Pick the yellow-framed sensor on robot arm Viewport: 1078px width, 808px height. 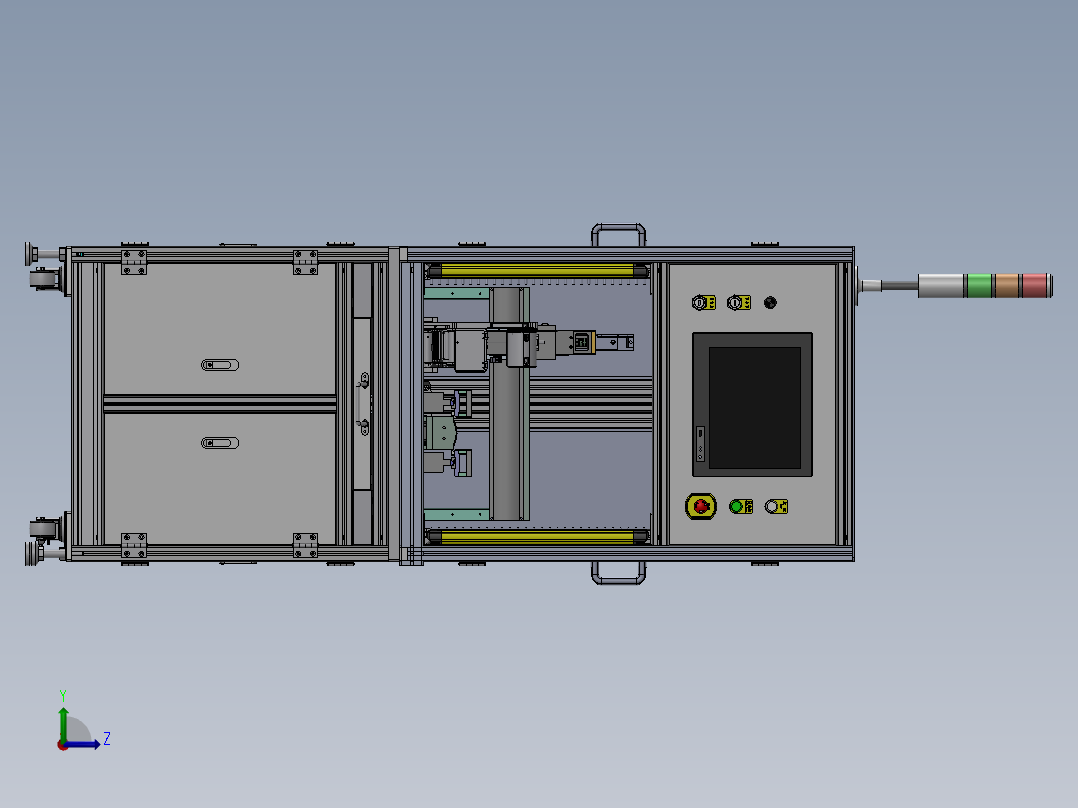pyautogui.click(x=583, y=342)
